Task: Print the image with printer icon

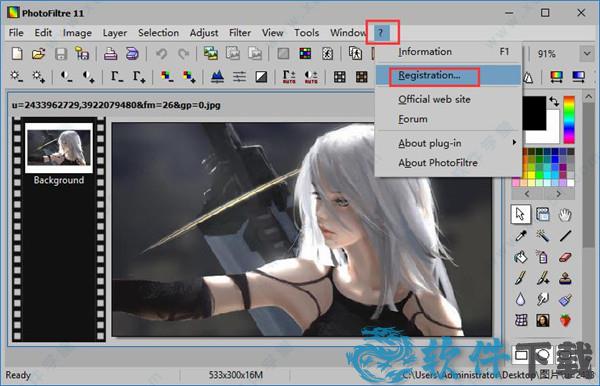Action: coord(110,54)
